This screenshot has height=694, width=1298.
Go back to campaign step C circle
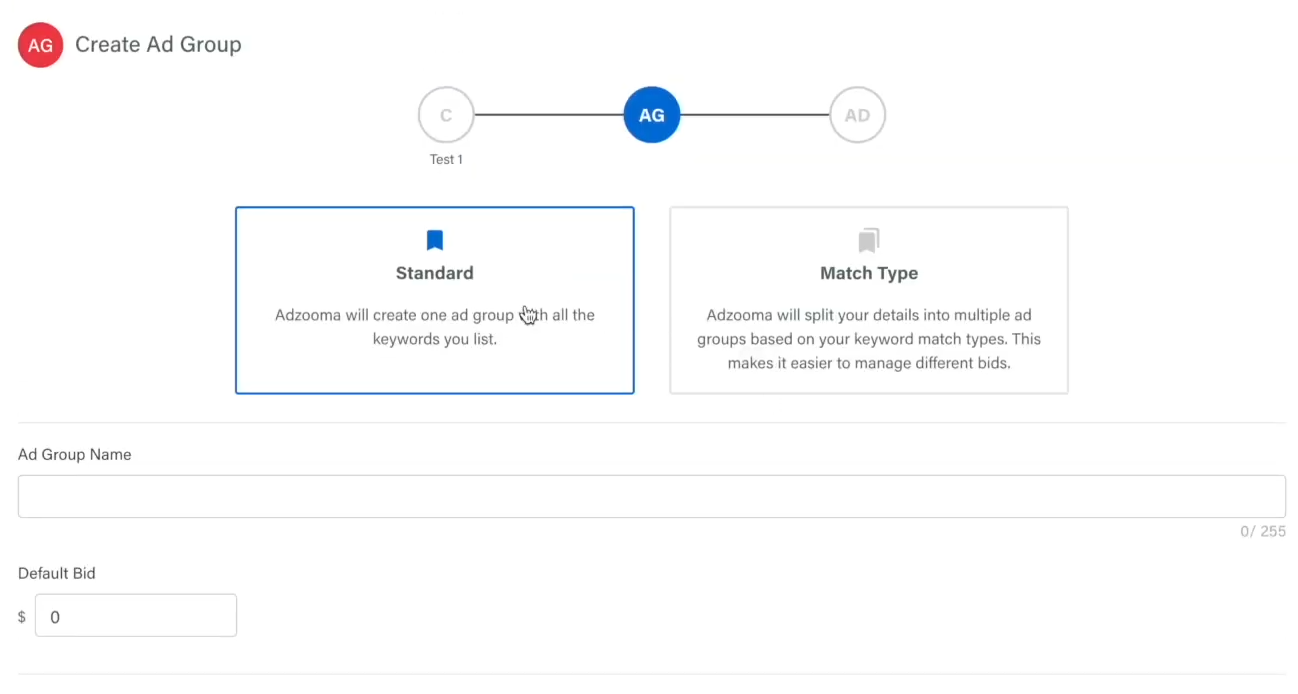point(446,115)
